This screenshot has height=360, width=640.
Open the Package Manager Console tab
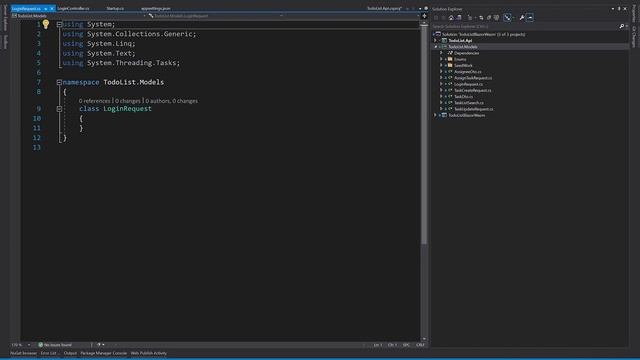[x=104, y=353]
